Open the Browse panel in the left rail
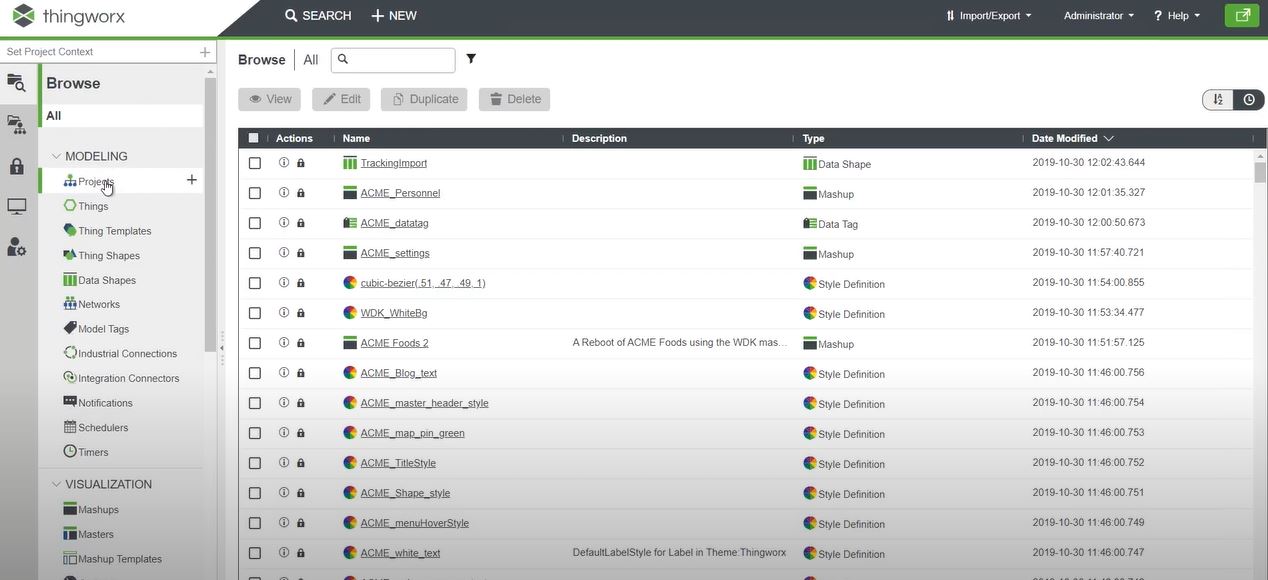Viewport: 1268px width, 580px height. tap(16, 83)
